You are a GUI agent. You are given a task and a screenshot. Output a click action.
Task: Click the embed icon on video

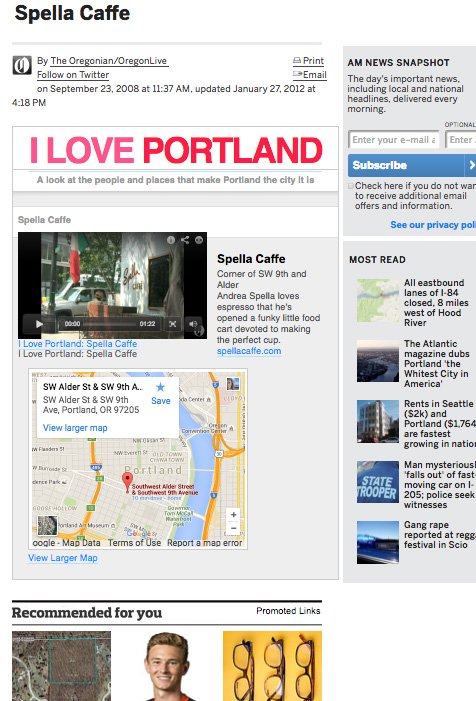pos(199,240)
